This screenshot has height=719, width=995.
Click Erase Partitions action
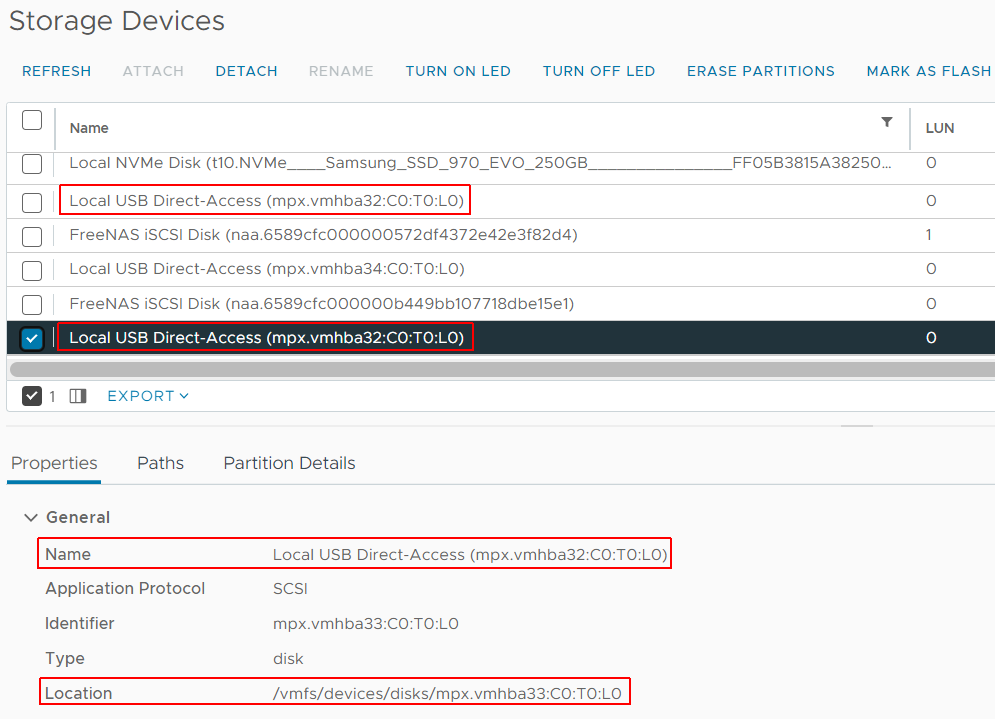[x=760, y=71]
